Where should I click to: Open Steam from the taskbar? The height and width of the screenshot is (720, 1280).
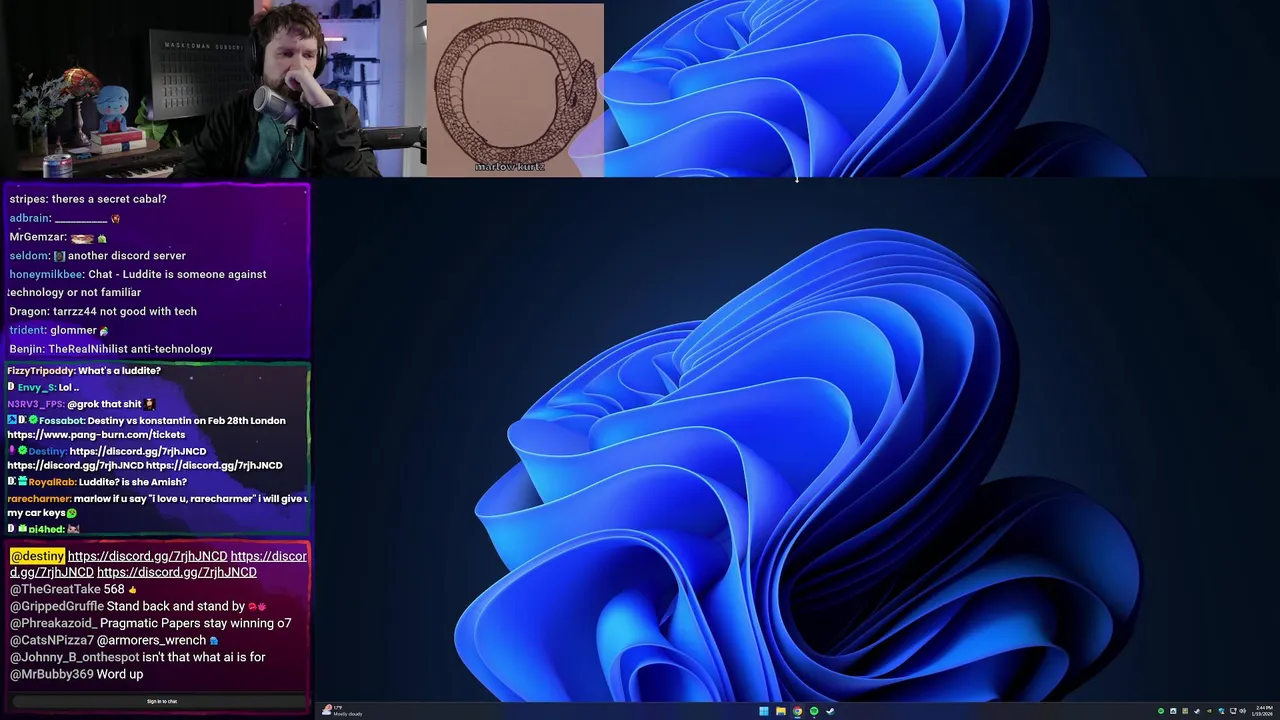(831, 711)
